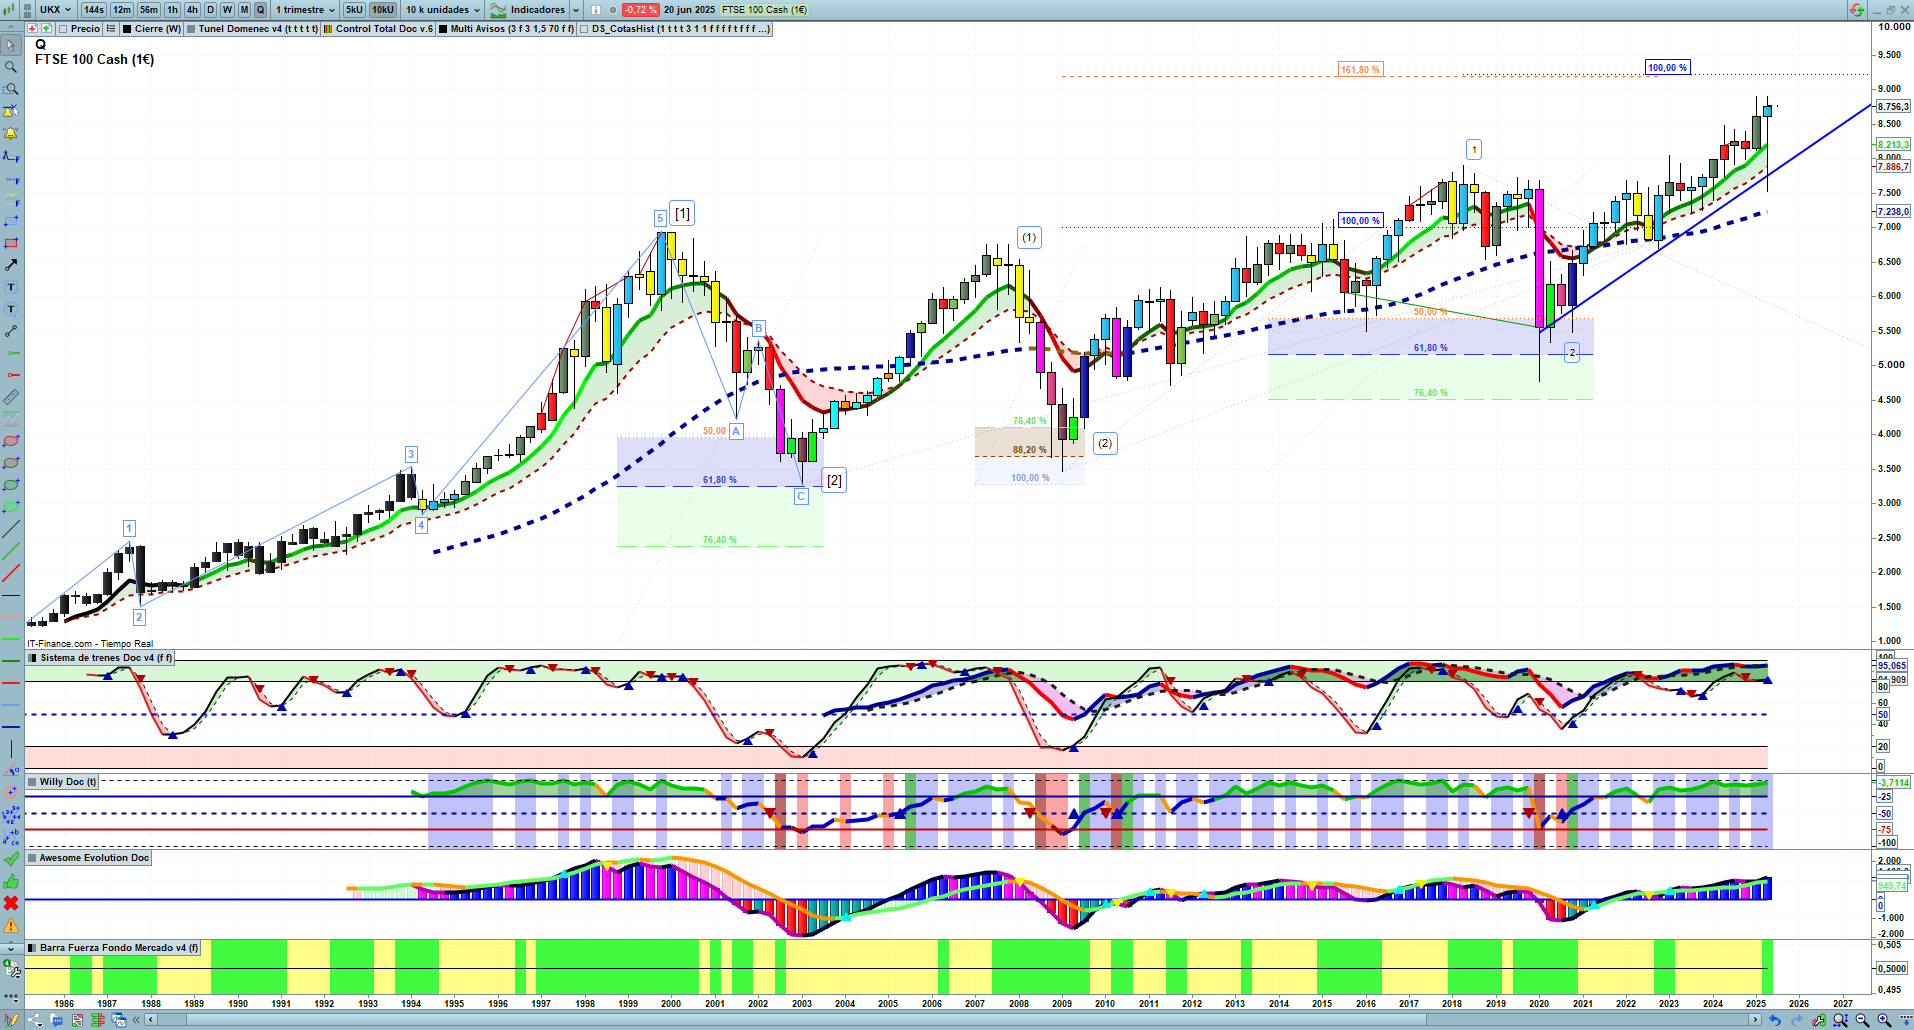Select the black vertical line tool
Viewport: 1914px width, 1030px height.
tap(11, 748)
